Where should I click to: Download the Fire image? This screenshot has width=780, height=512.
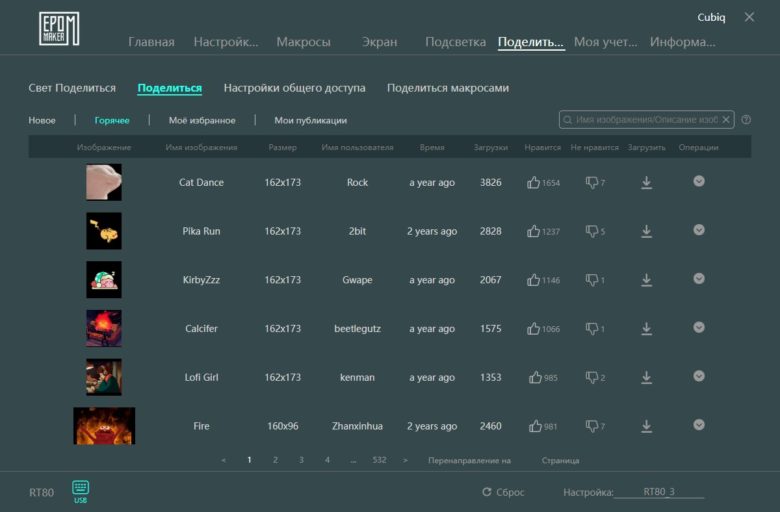coord(646,426)
